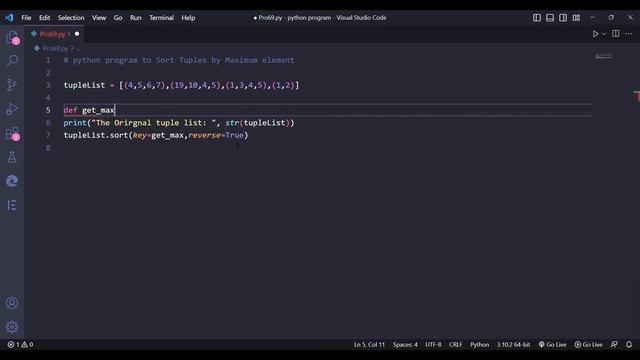Expand the run options dropdown arrow
The width and height of the screenshot is (640, 360).
[x=604, y=34]
